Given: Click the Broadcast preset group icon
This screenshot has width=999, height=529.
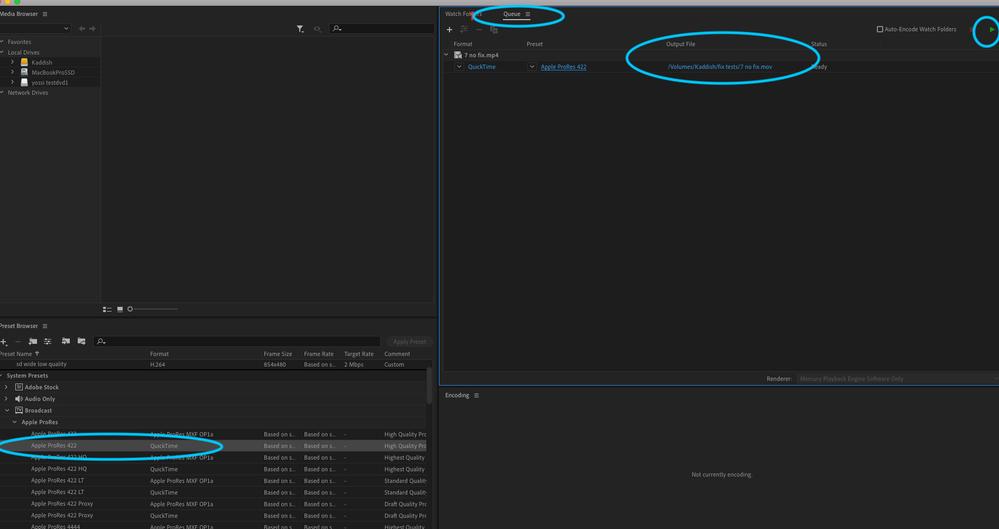Looking at the screenshot, I should tap(19, 410).
